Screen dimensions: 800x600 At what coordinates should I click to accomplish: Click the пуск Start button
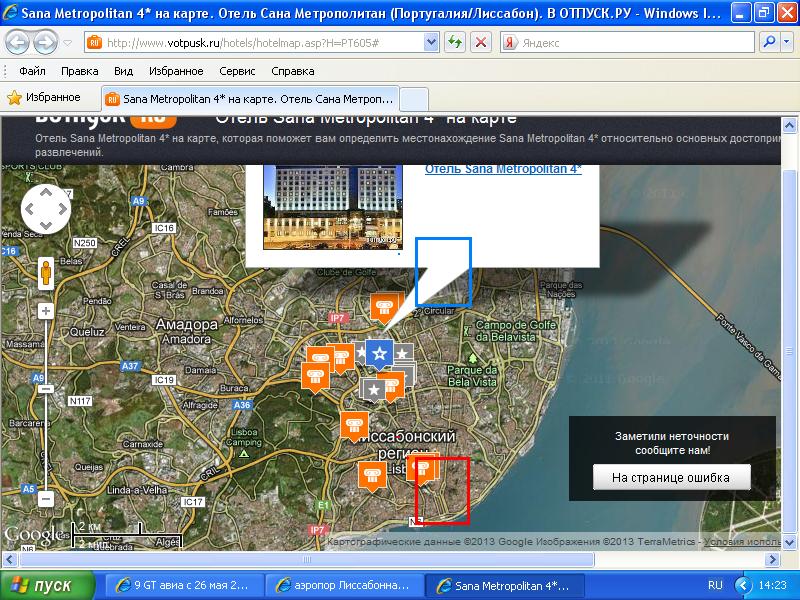pos(48,586)
